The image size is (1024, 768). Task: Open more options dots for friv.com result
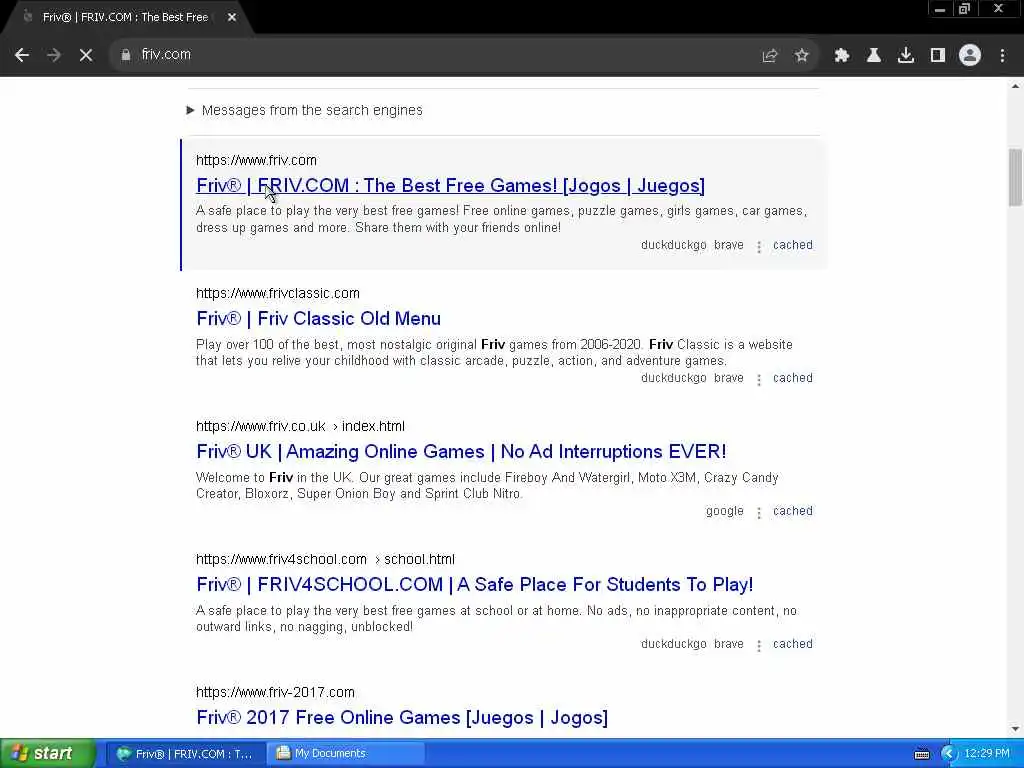click(759, 246)
